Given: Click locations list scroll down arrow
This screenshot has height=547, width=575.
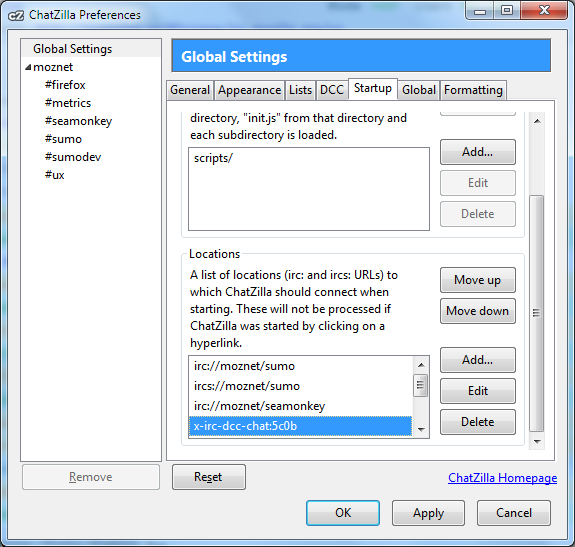Looking at the screenshot, I should pyautogui.click(x=421, y=429).
